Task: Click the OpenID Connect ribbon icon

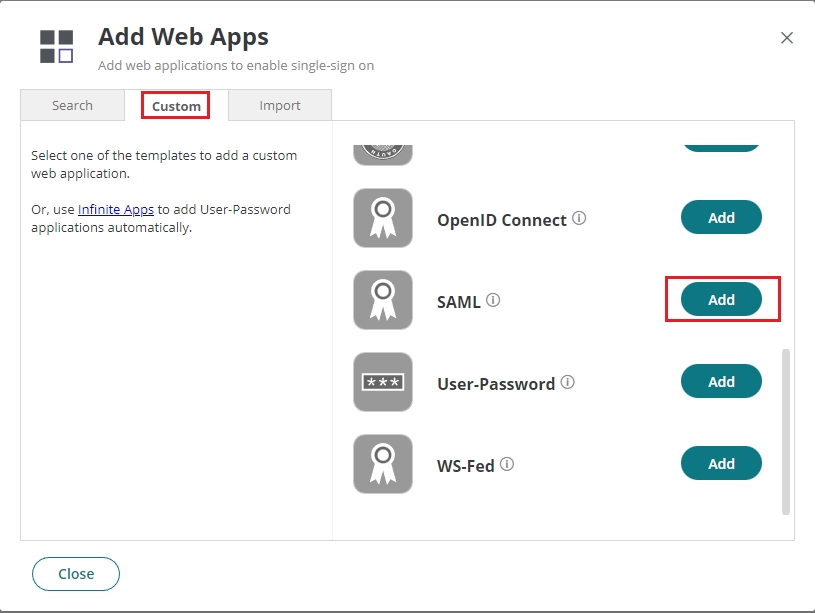Action: 383,218
